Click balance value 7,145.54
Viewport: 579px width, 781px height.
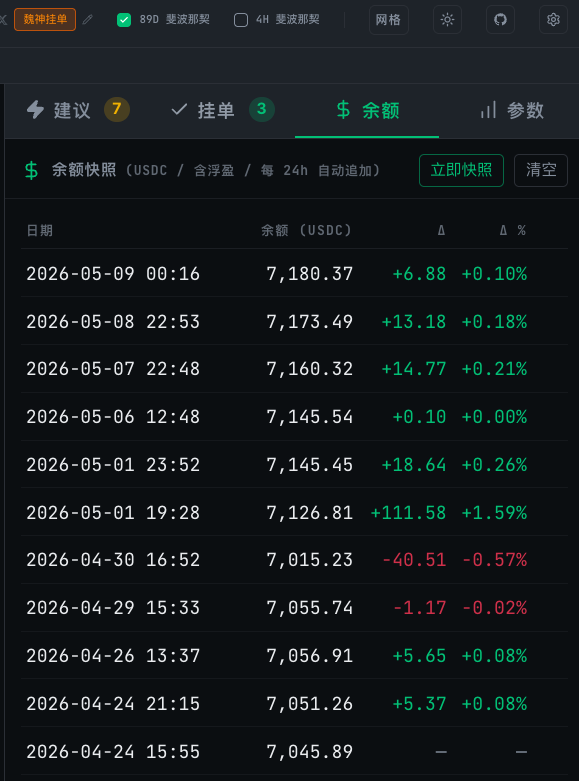pyautogui.click(x=309, y=417)
